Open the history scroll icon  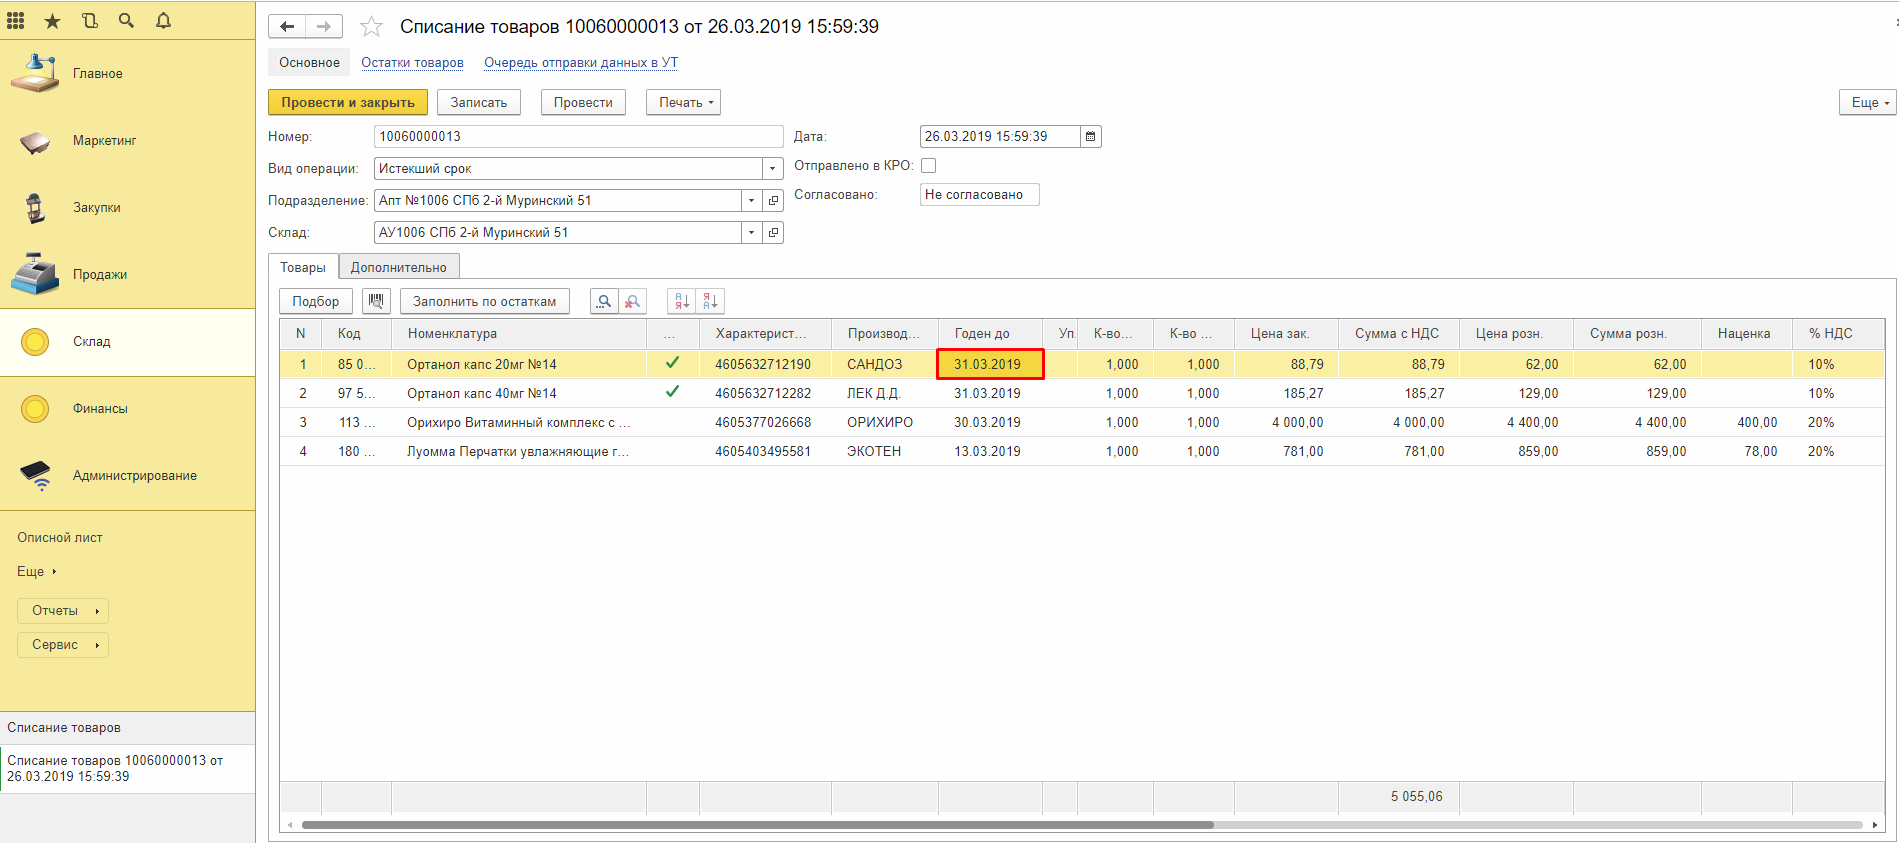tap(90, 21)
